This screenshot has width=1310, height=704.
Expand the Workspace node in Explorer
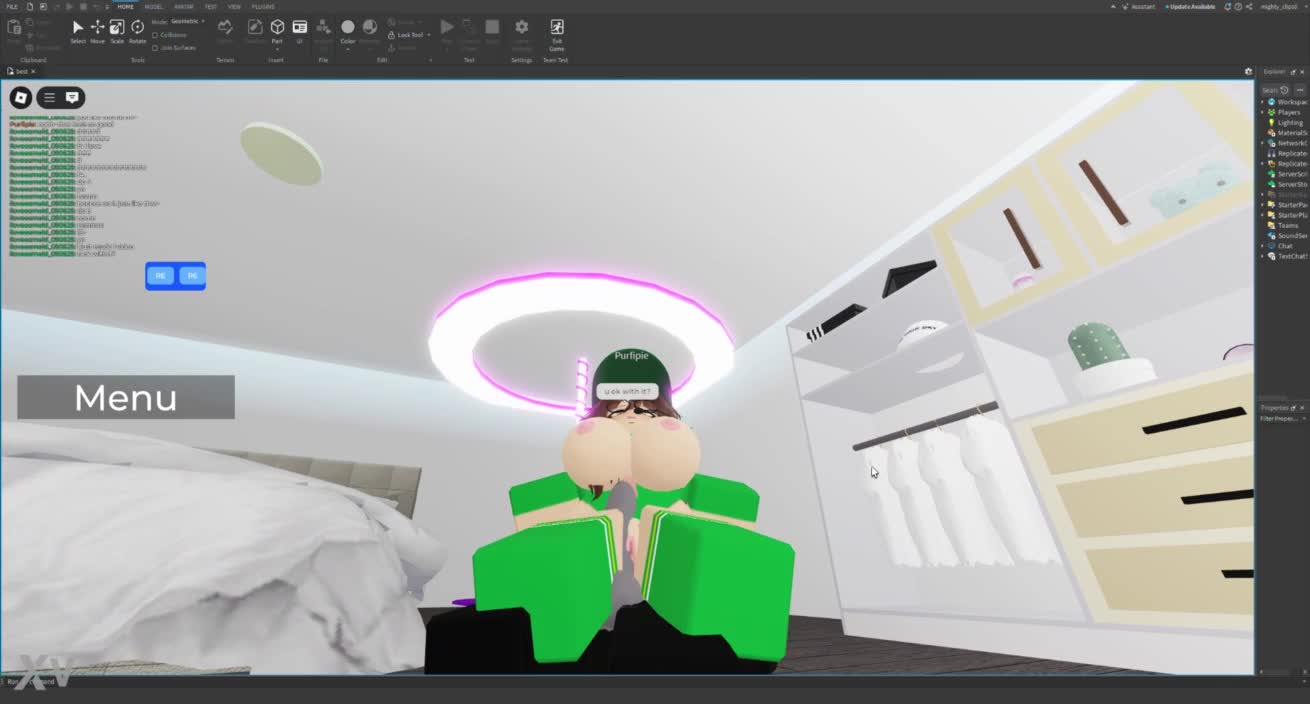tap(1262, 102)
